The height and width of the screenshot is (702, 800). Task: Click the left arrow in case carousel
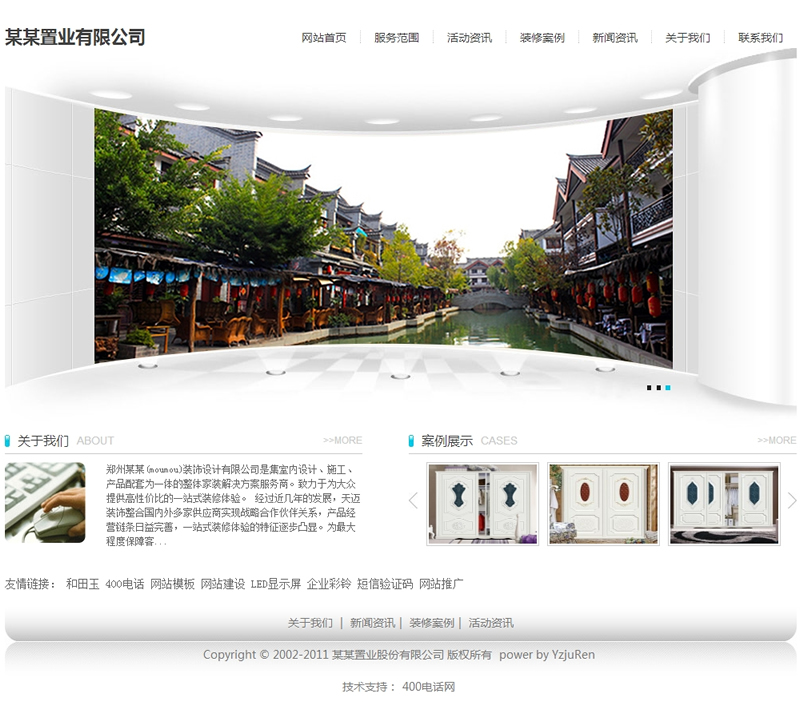tap(413, 501)
